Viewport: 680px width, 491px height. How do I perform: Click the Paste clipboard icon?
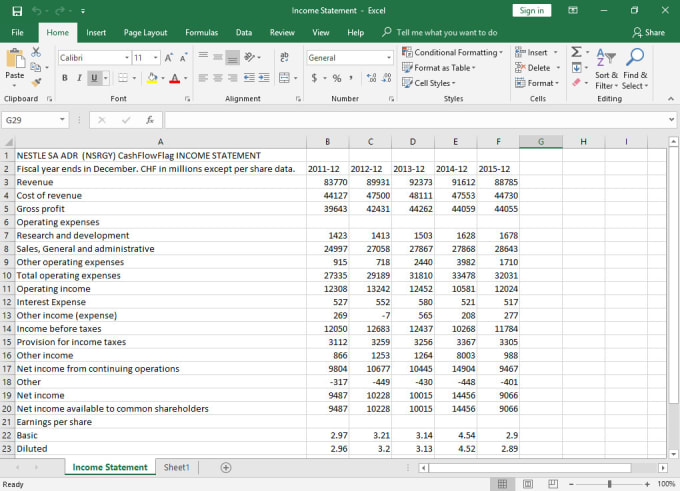(15, 59)
